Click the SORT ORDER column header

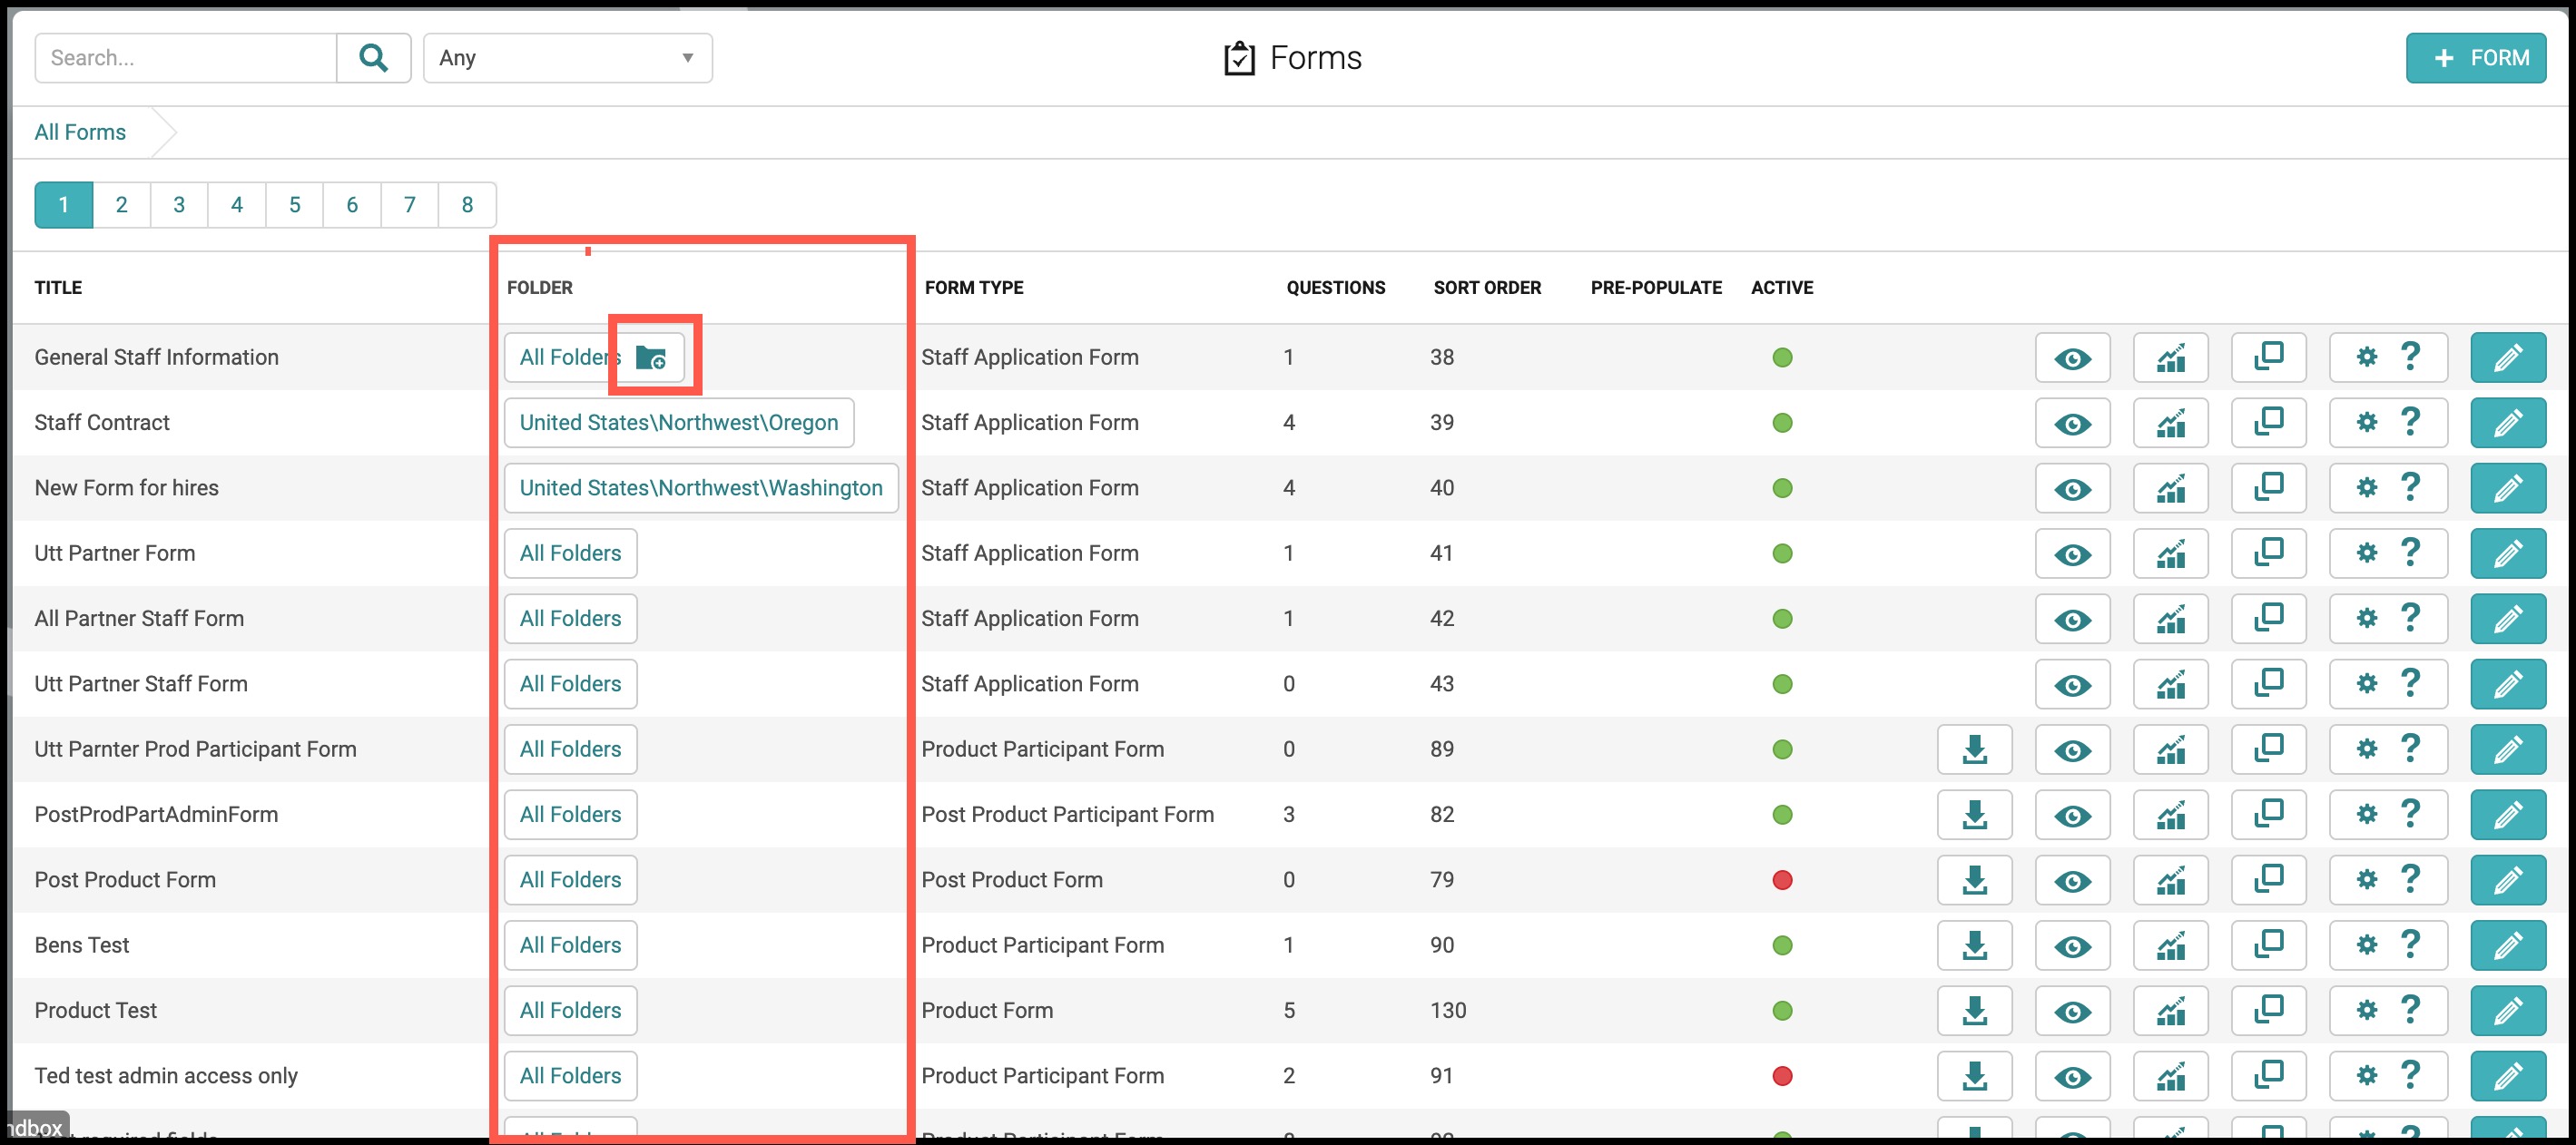coord(1487,288)
